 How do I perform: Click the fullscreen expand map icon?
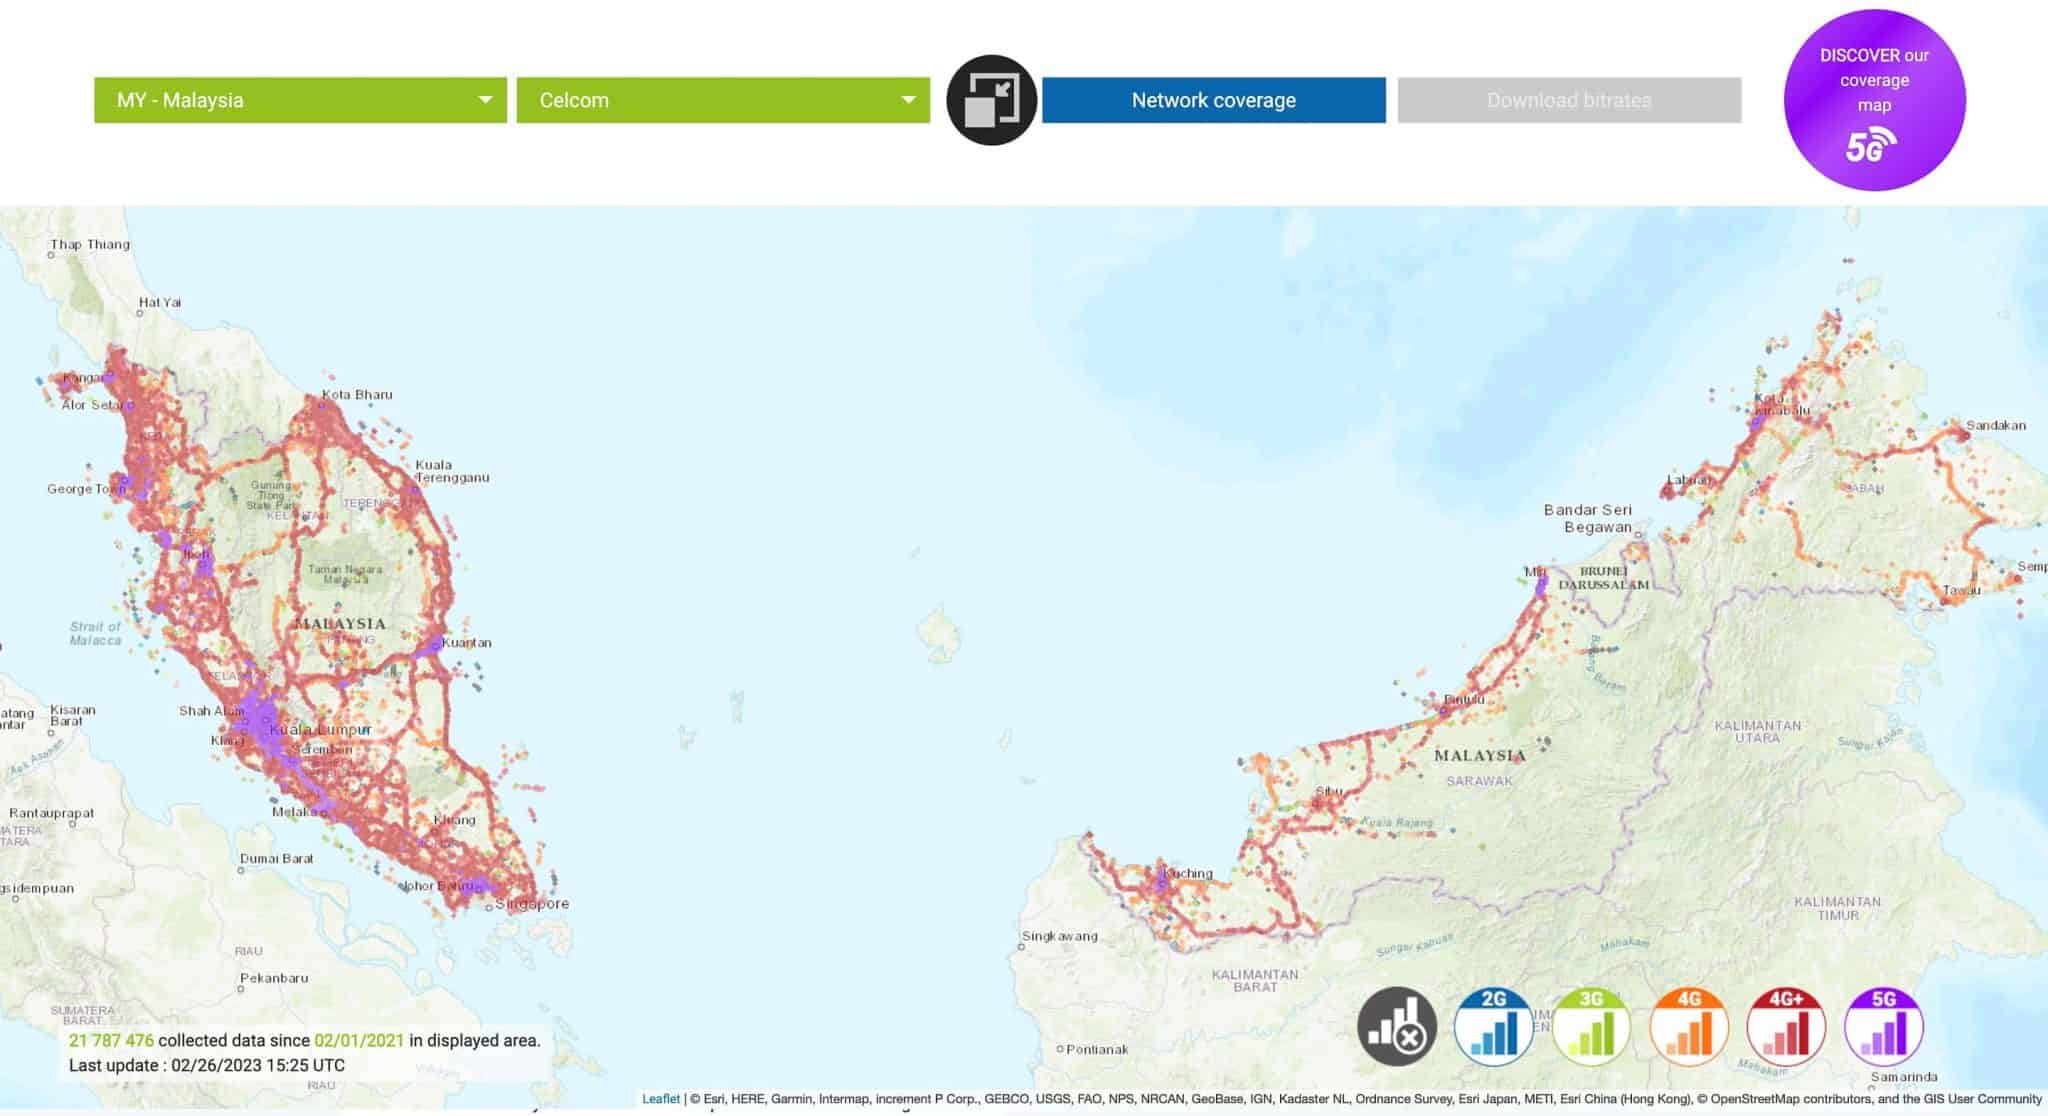coord(991,100)
